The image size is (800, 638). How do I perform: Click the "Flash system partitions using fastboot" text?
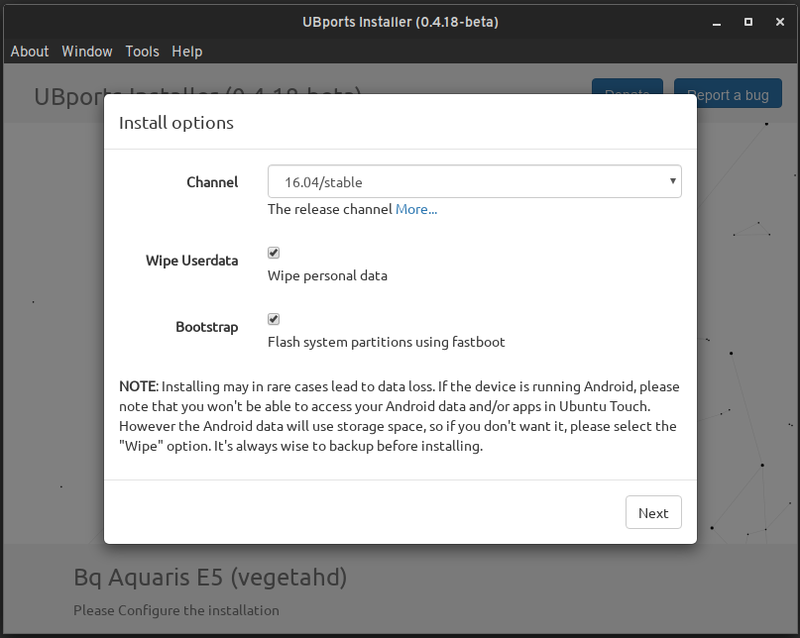click(x=386, y=341)
